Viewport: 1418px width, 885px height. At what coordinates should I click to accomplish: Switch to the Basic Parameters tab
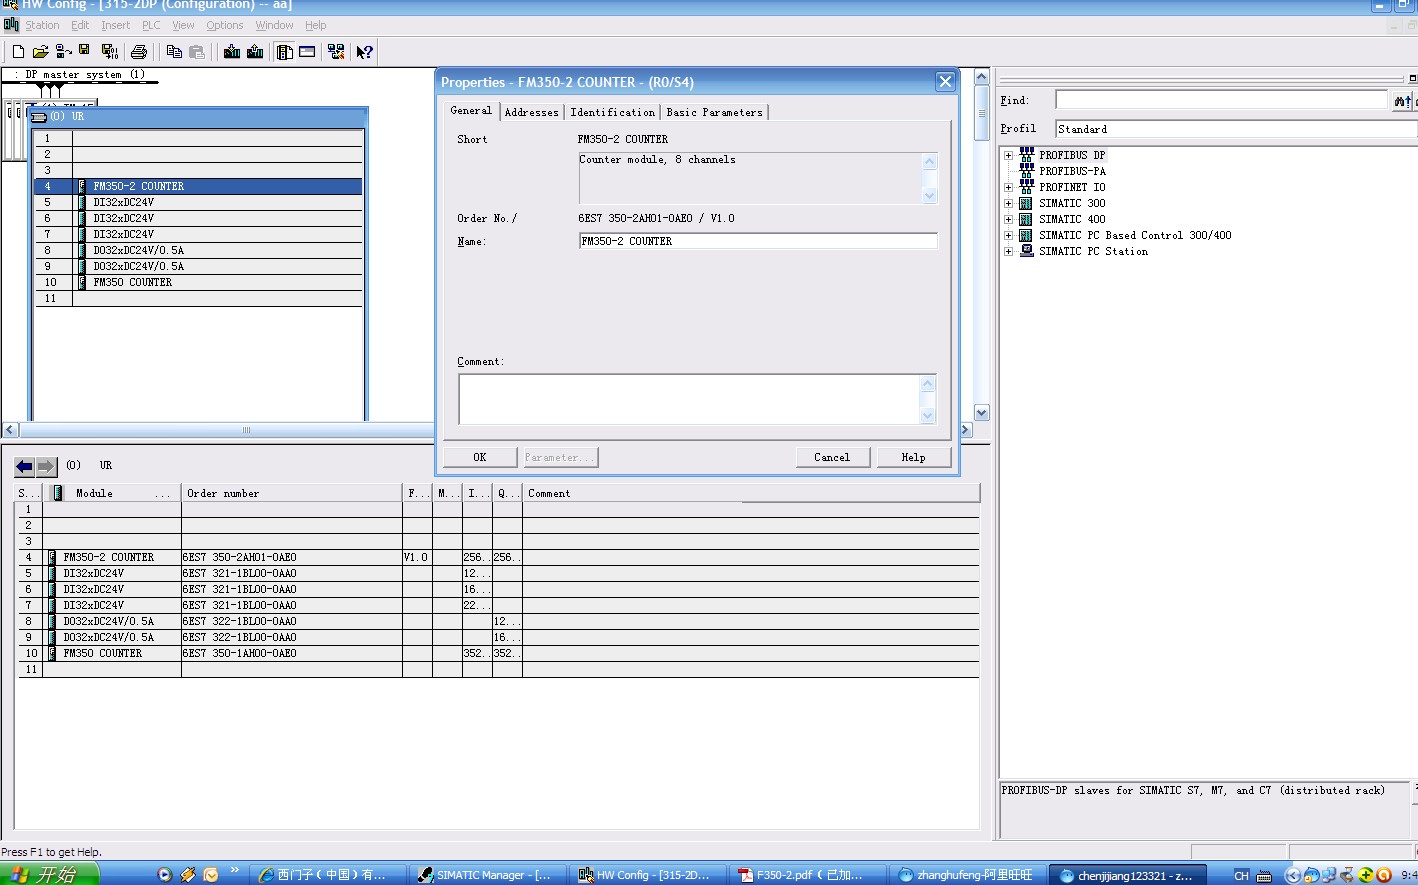click(715, 112)
